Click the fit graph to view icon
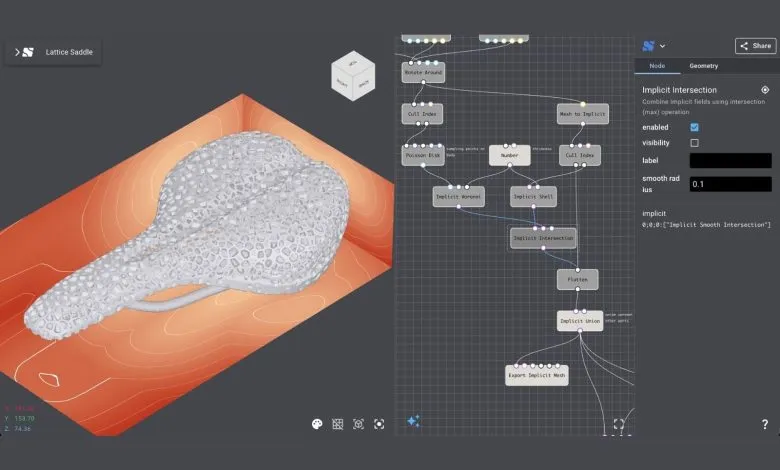 pyautogui.click(x=619, y=425)
